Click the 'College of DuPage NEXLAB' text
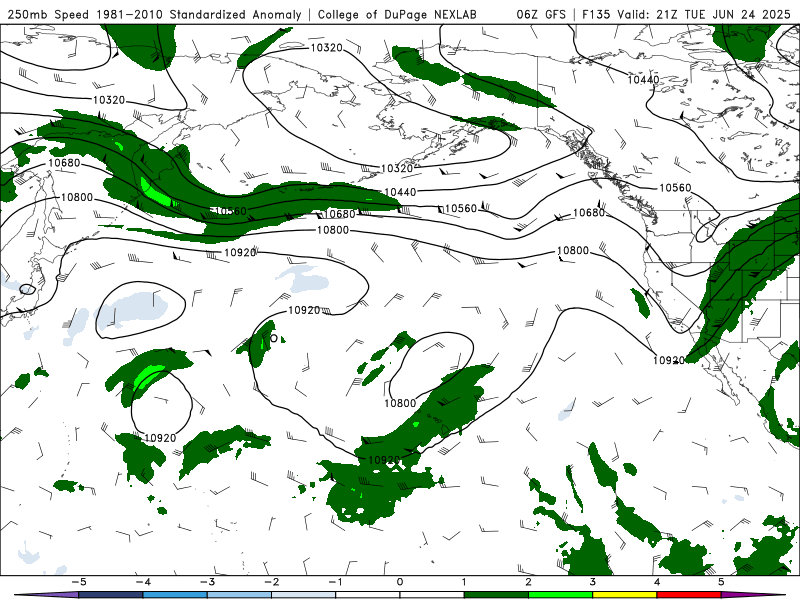Screen dimensions: 800x600 point(397,14)
